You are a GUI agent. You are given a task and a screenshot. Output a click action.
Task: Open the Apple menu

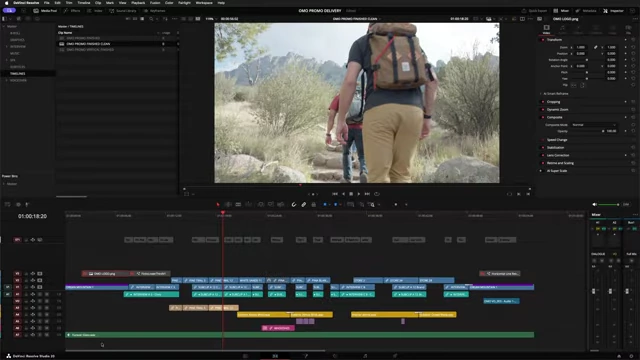[6, 3]
